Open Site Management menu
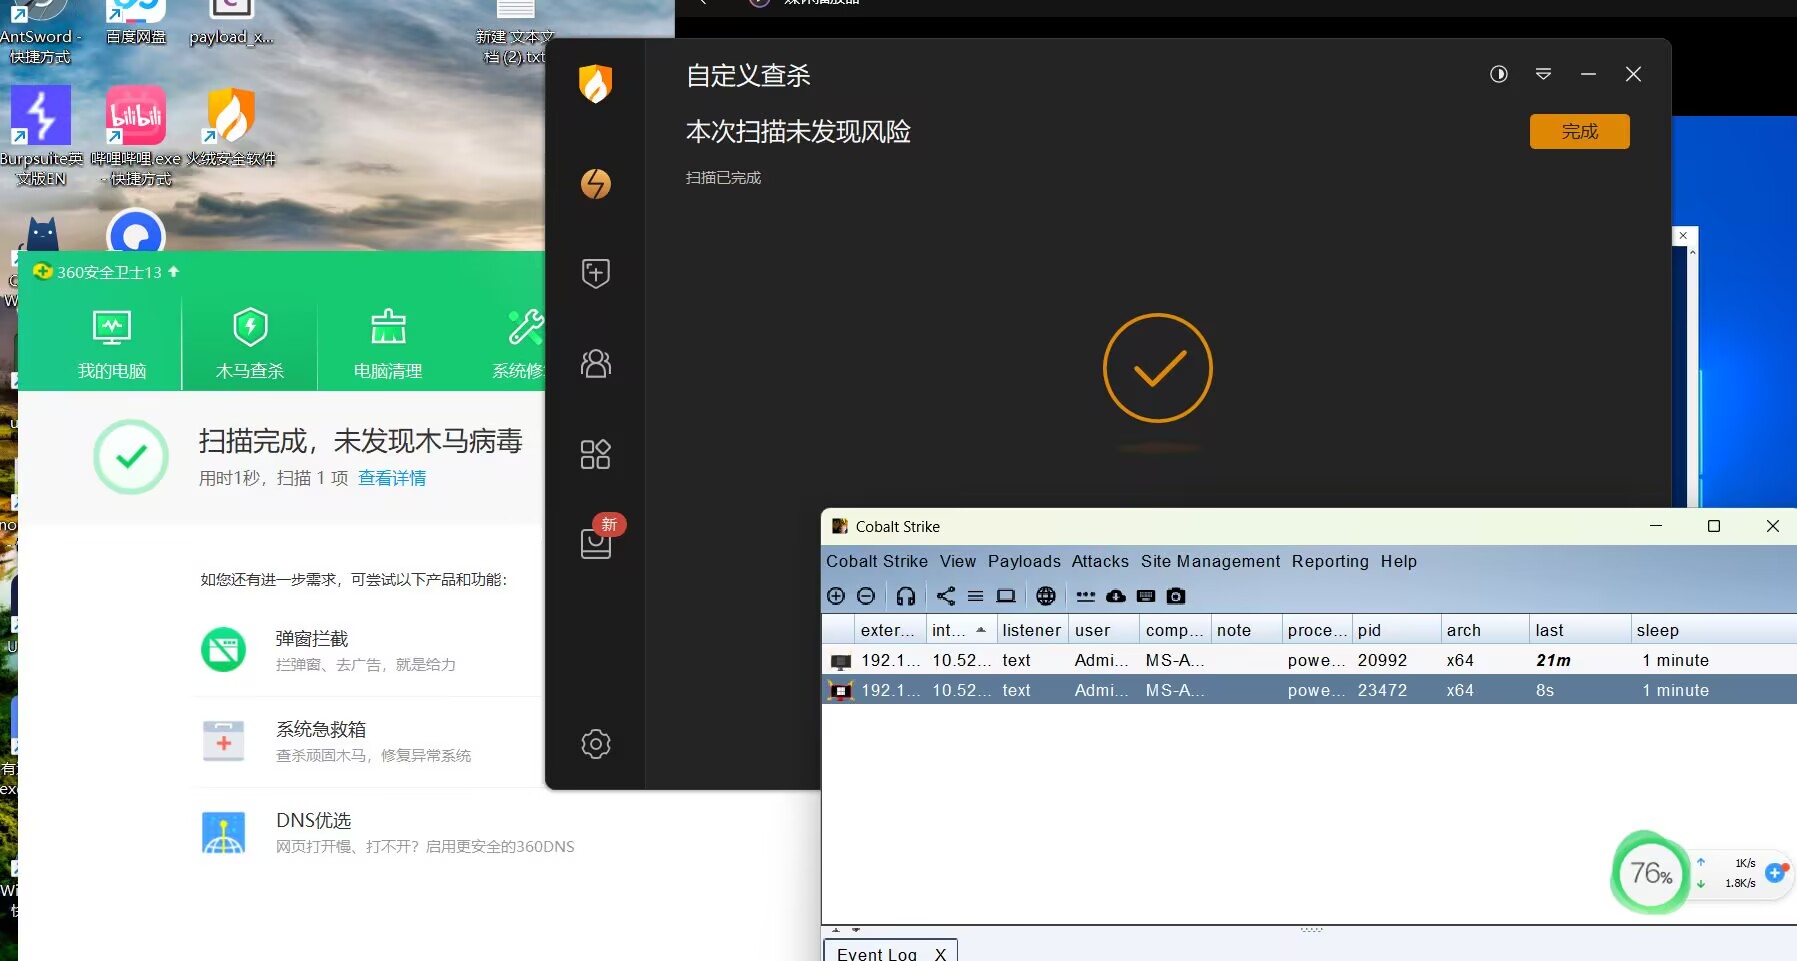Screen dimensions: 1797x961 pos(1210,561)
